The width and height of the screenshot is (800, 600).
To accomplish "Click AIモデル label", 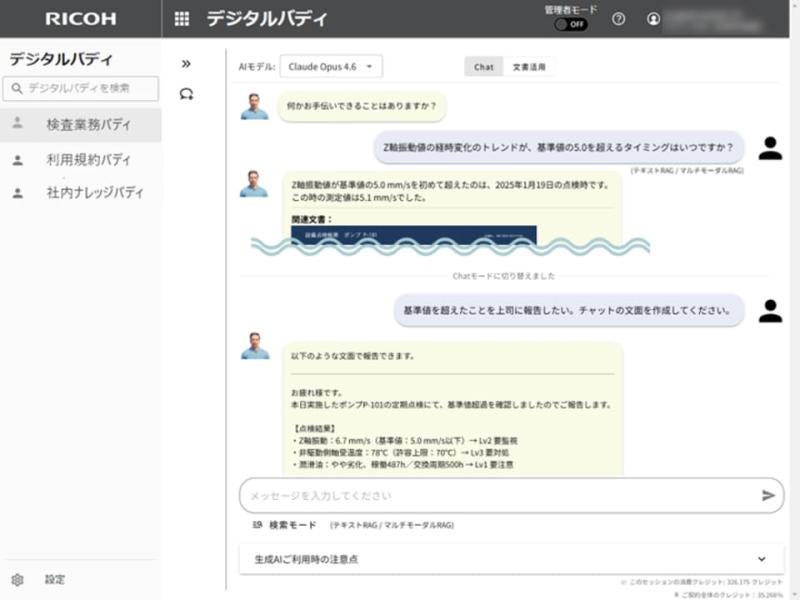I will (257, 67).
